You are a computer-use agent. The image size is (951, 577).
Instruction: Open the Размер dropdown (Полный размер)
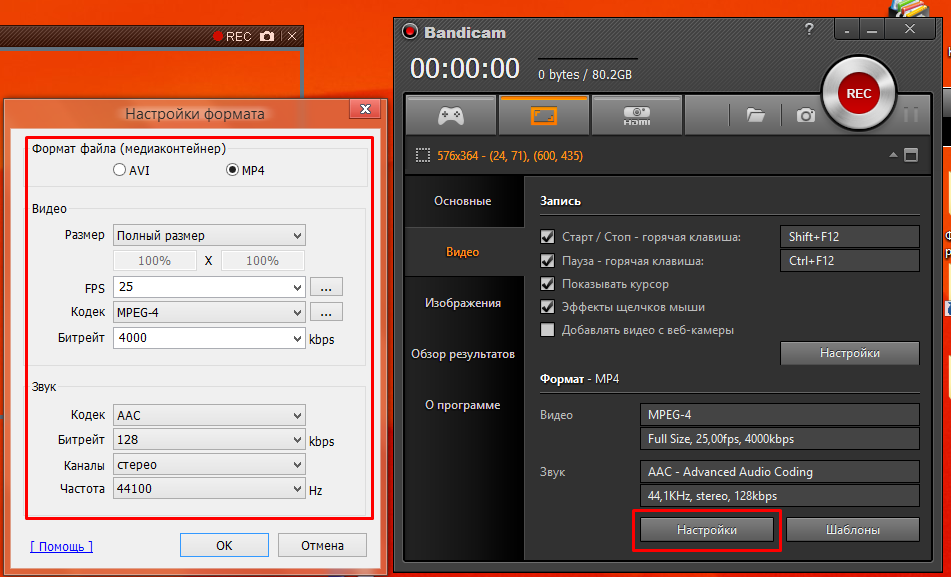pos(209,235)
